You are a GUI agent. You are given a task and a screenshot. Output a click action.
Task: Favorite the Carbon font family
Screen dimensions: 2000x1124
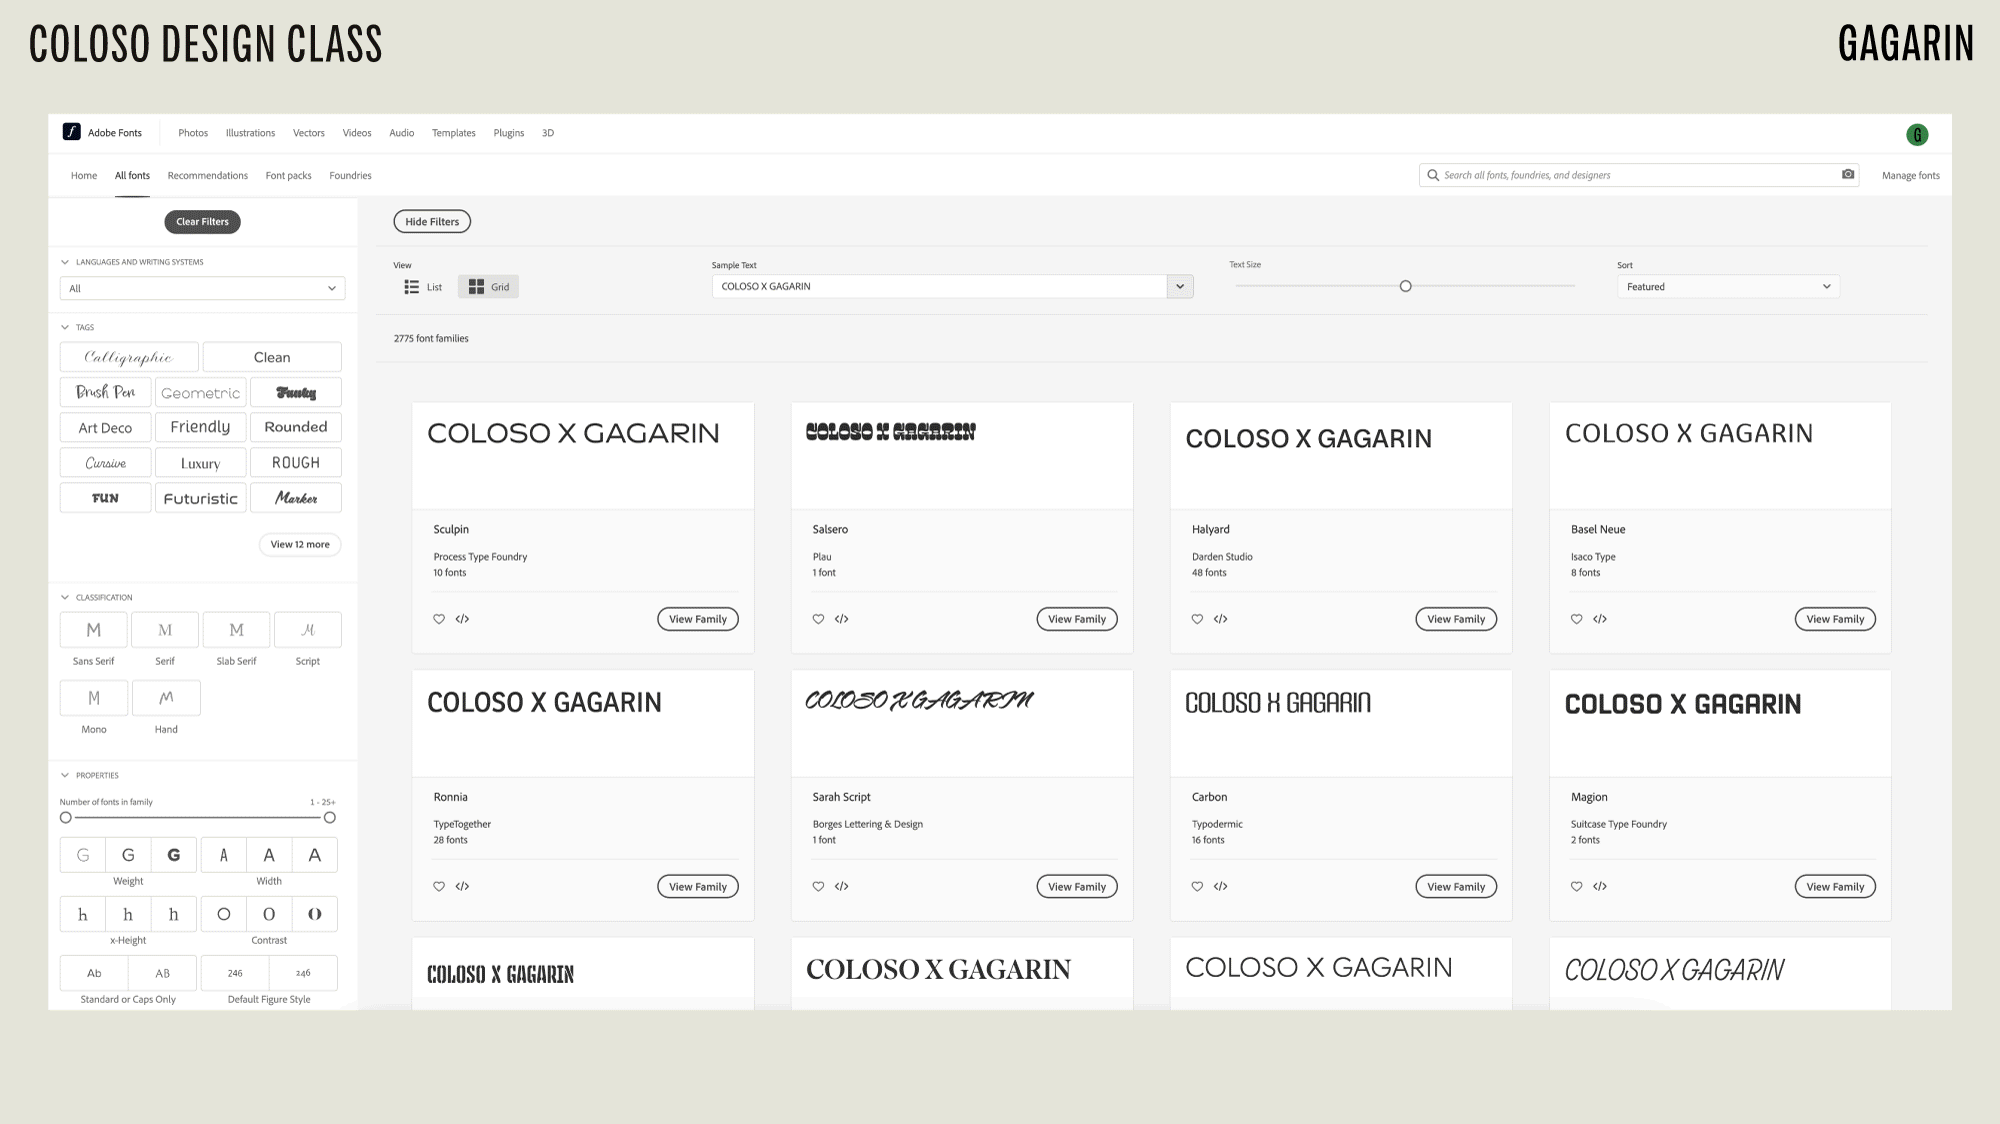pyautogui.click(x=1197, y=886)
